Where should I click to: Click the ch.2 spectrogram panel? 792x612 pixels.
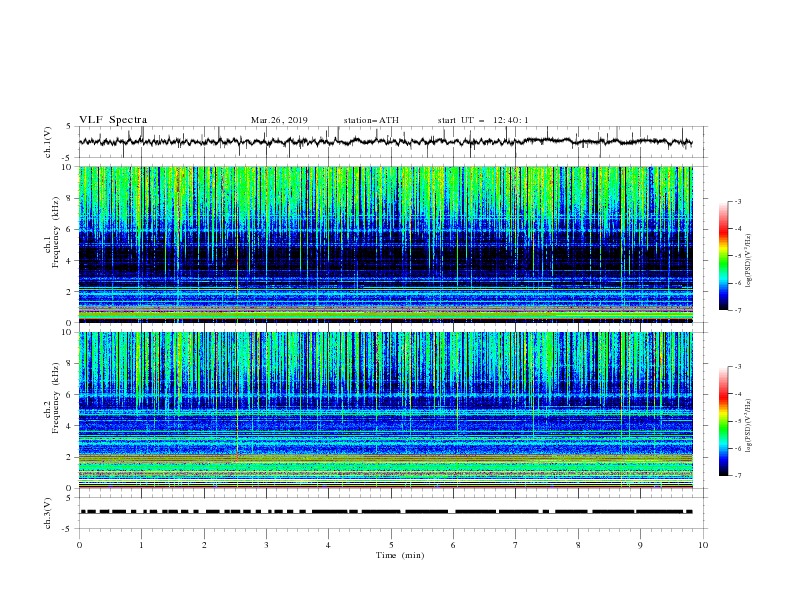point(386,410)
